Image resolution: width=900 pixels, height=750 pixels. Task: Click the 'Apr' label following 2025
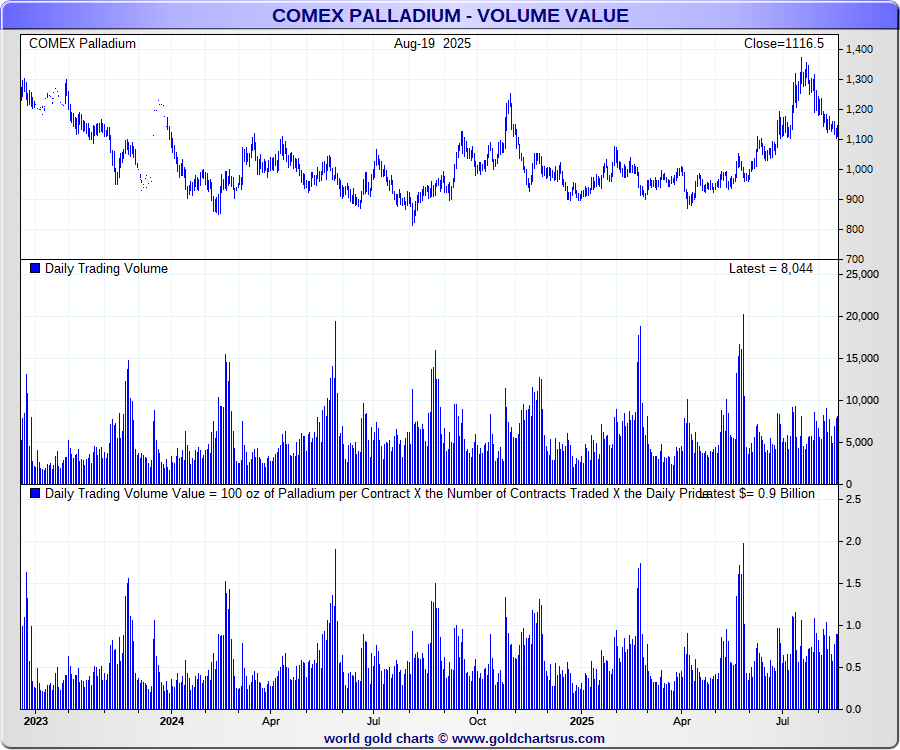(682, 721)
